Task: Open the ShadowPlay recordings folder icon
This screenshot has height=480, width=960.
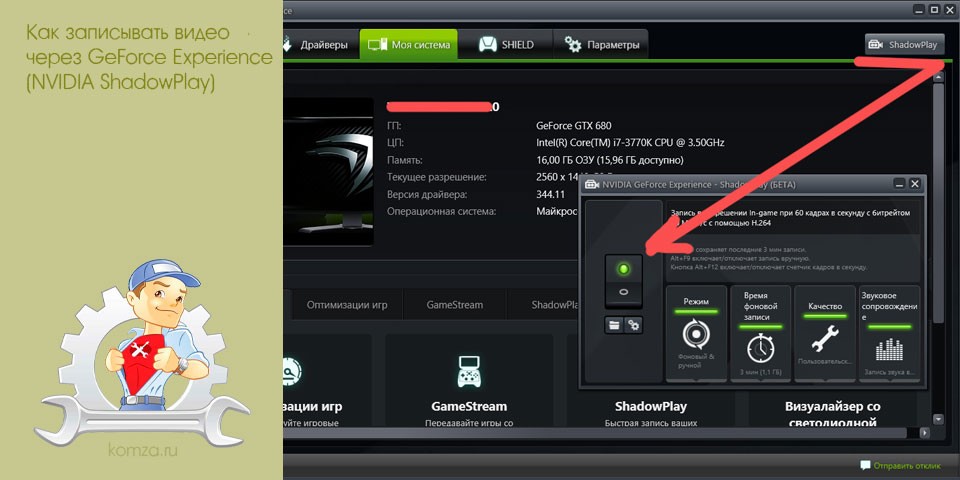Action: point(614,325)
